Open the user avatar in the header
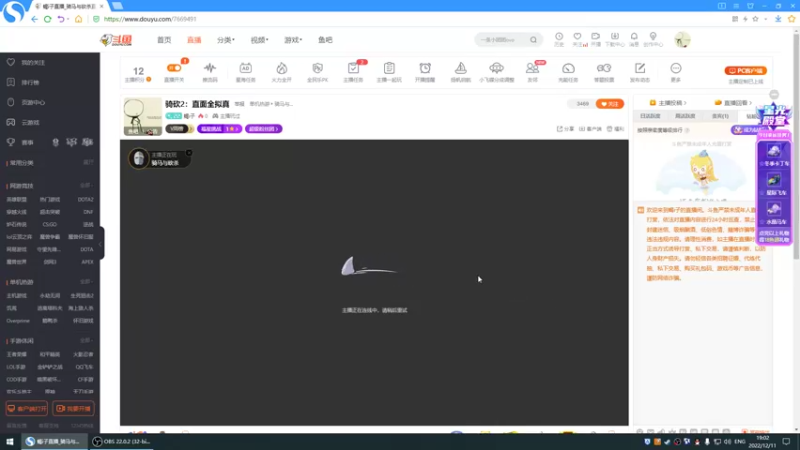 [x=682, y=39]
